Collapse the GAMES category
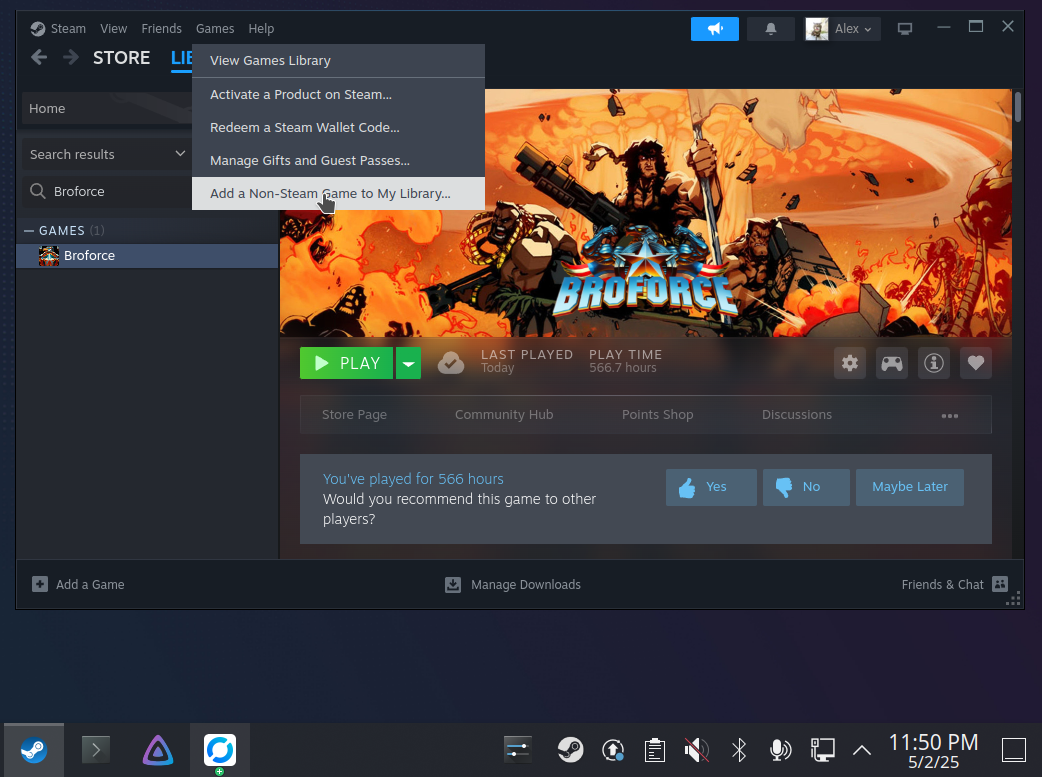 click(29, 231)
